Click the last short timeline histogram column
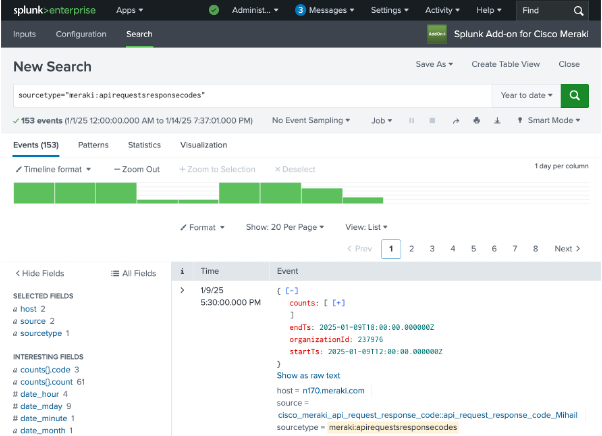 pos(363,200)
